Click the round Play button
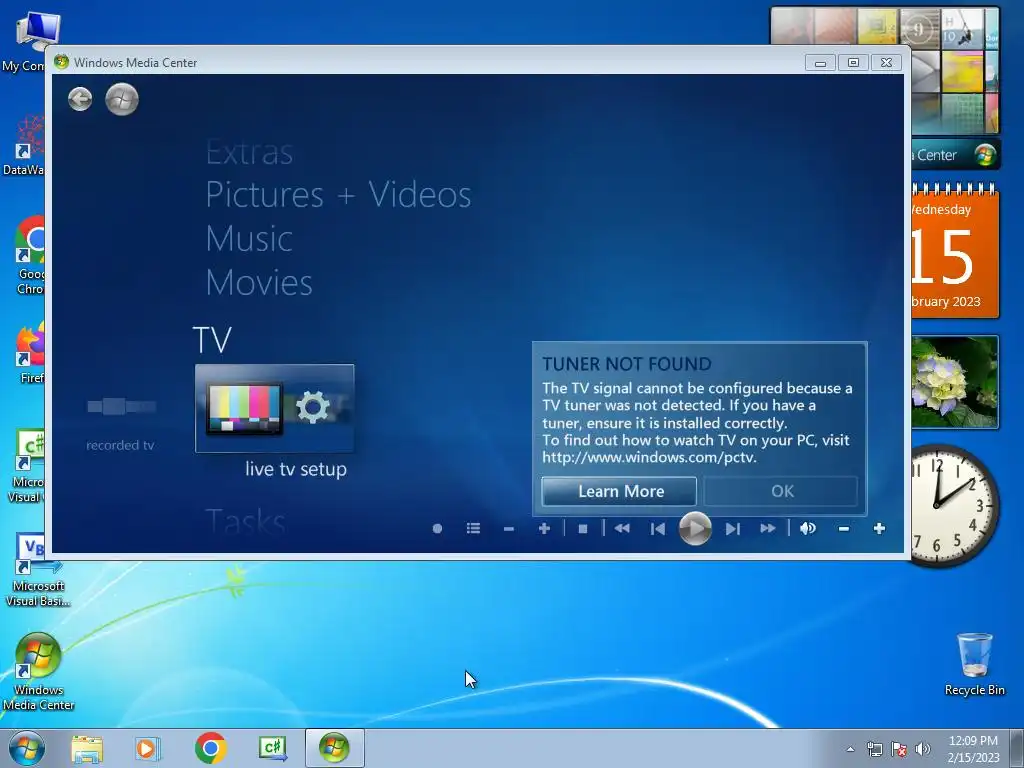Viewport: 1024px width, 768px height. point(696,528)
